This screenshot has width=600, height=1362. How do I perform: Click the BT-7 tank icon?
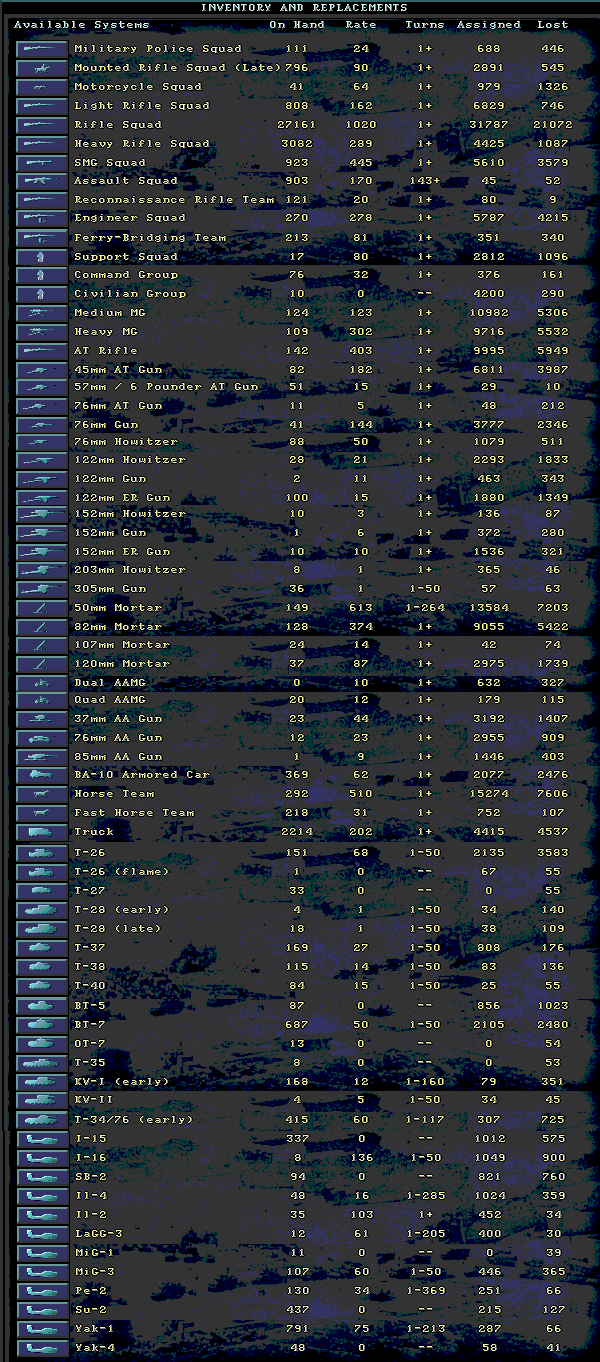(x=41, y=1024)
